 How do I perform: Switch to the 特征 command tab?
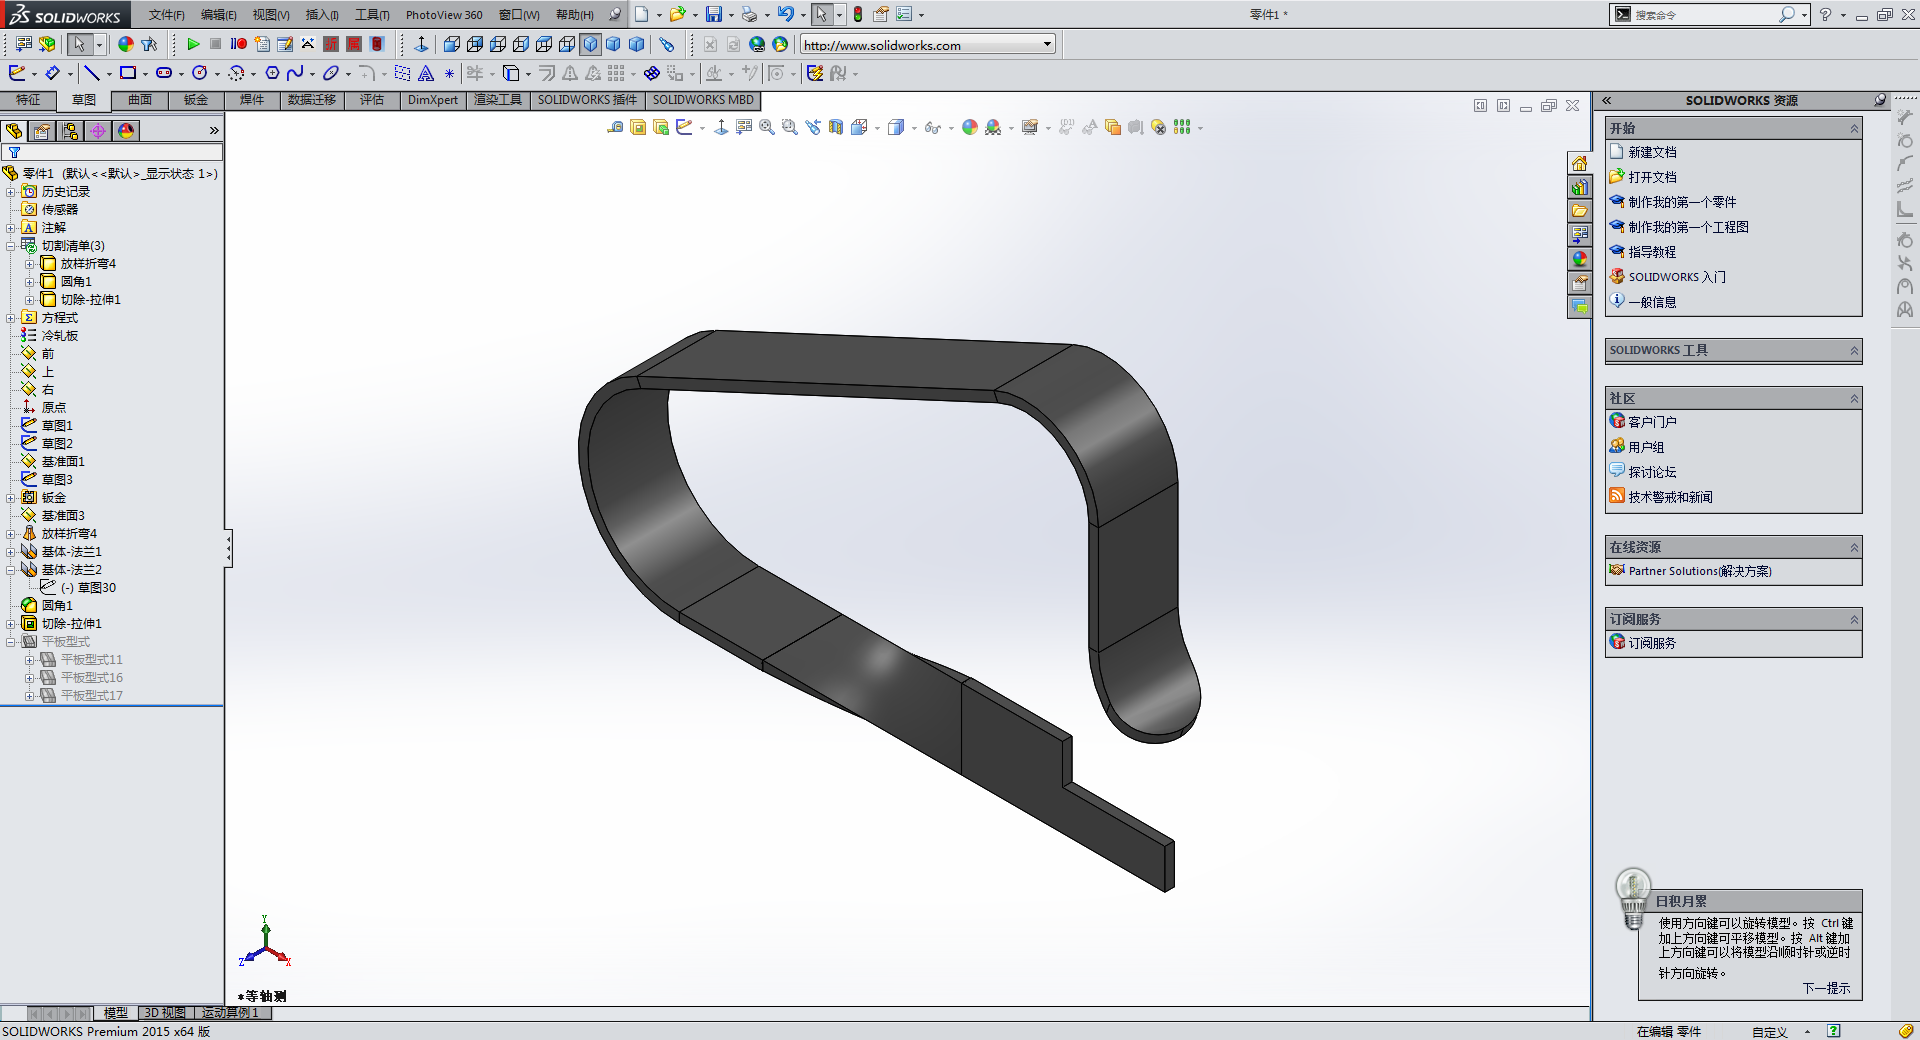28,100
